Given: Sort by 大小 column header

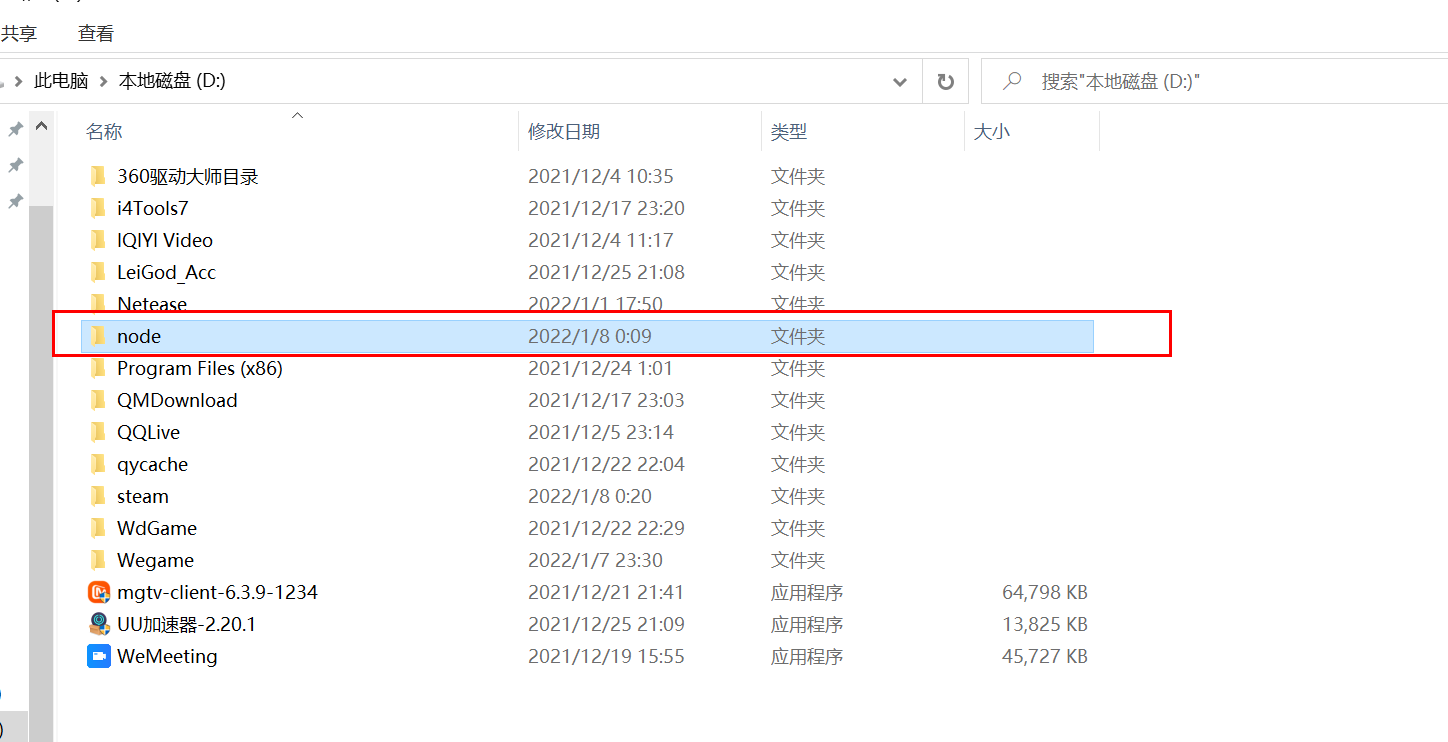Looking at the screenshot, I should pyautogui.click(x=992, y=132).
